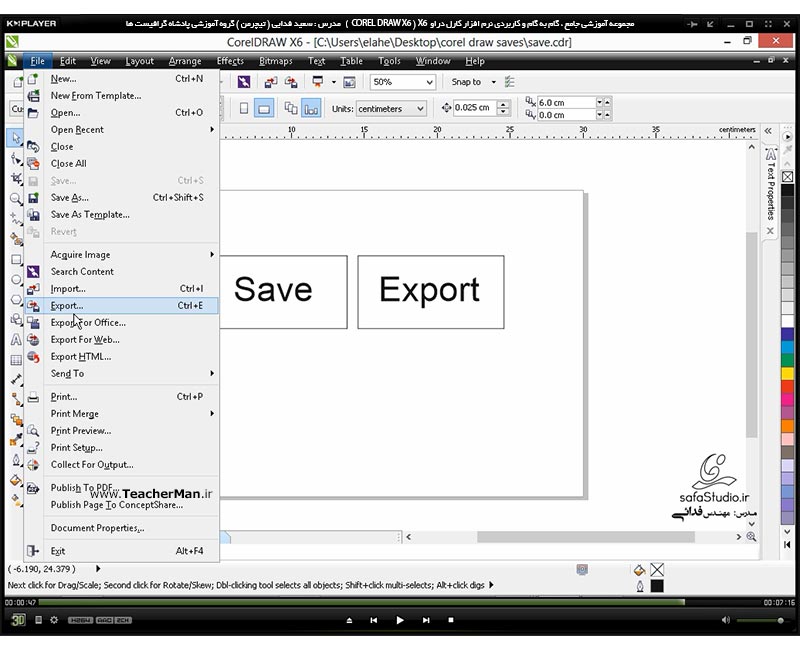Open the Bitmaps menu
This screenshot has height=650, width=800.
pos(276,61)
